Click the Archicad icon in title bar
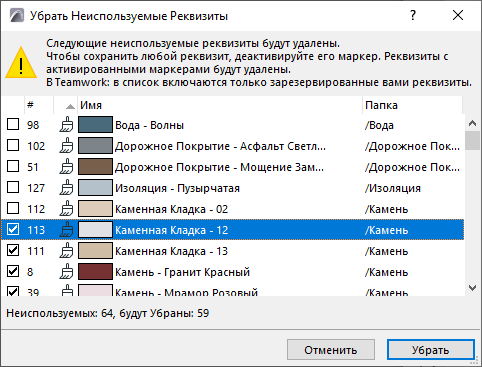482x367 pixels. click(17, 15)
